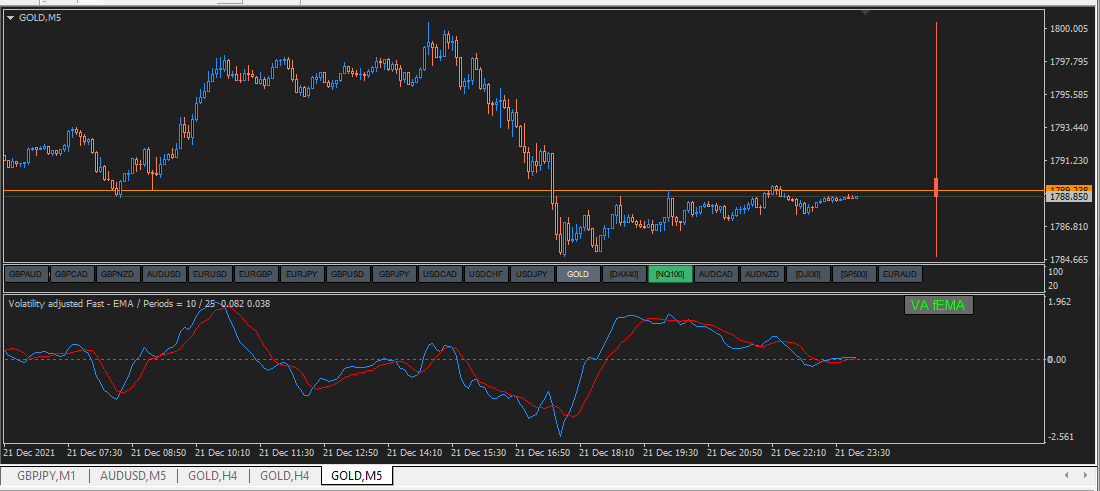1100x491 pixels.
Task: Click the -2.561 indicator scale value
Action: [1061, 436]
